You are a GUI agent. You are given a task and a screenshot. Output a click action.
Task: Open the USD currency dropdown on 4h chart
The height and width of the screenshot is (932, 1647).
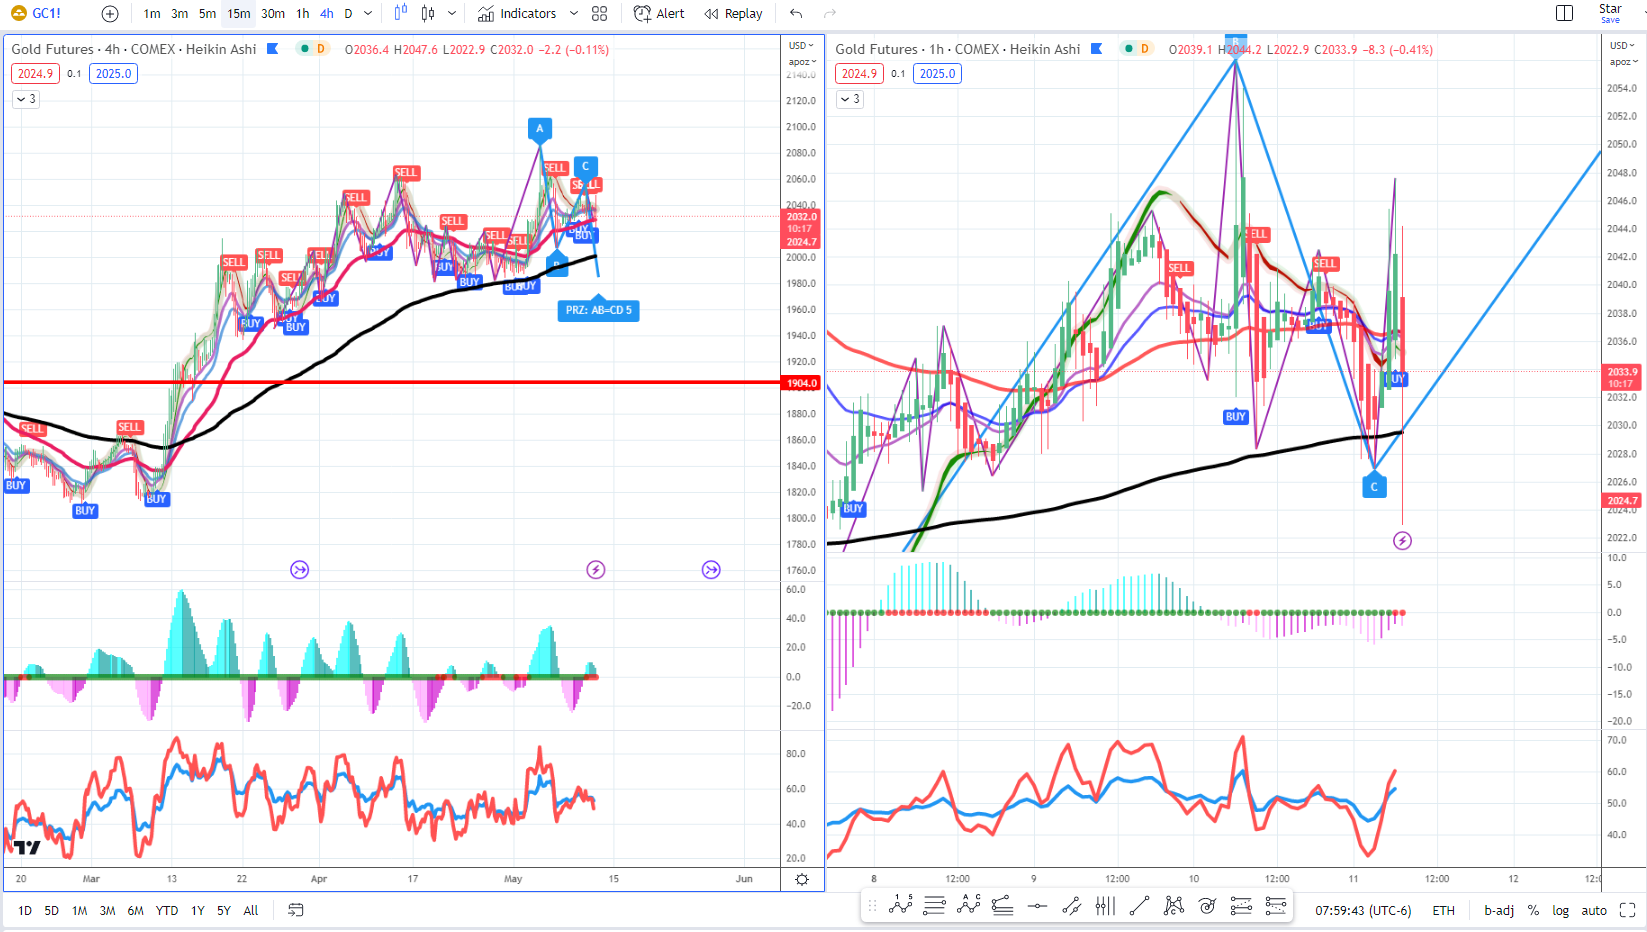tap(801, 45)
